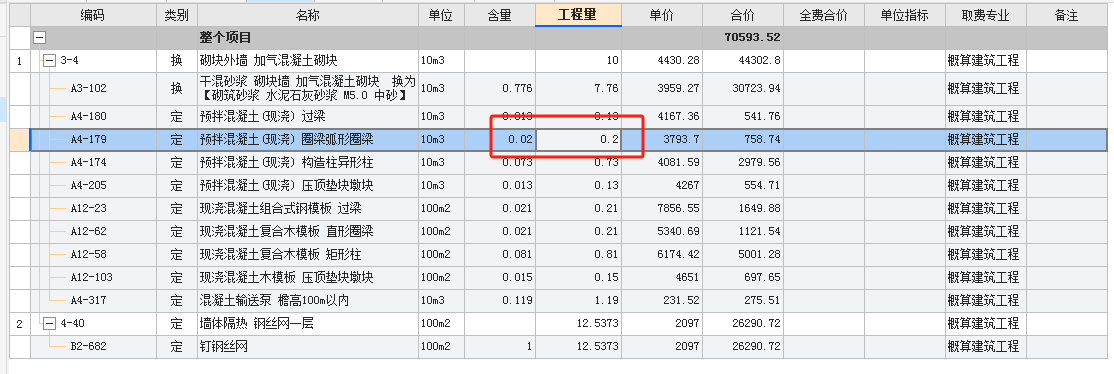Click the name 钉钢丝网
This screenshot has height=374, width=1114.
coord(223,347)
